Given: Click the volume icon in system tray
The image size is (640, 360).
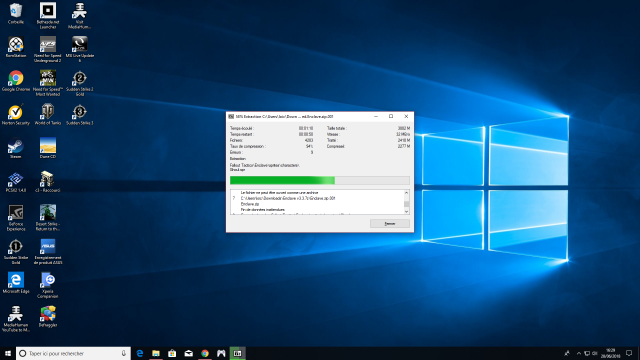Looking at the screenshot, I should 594,353.
